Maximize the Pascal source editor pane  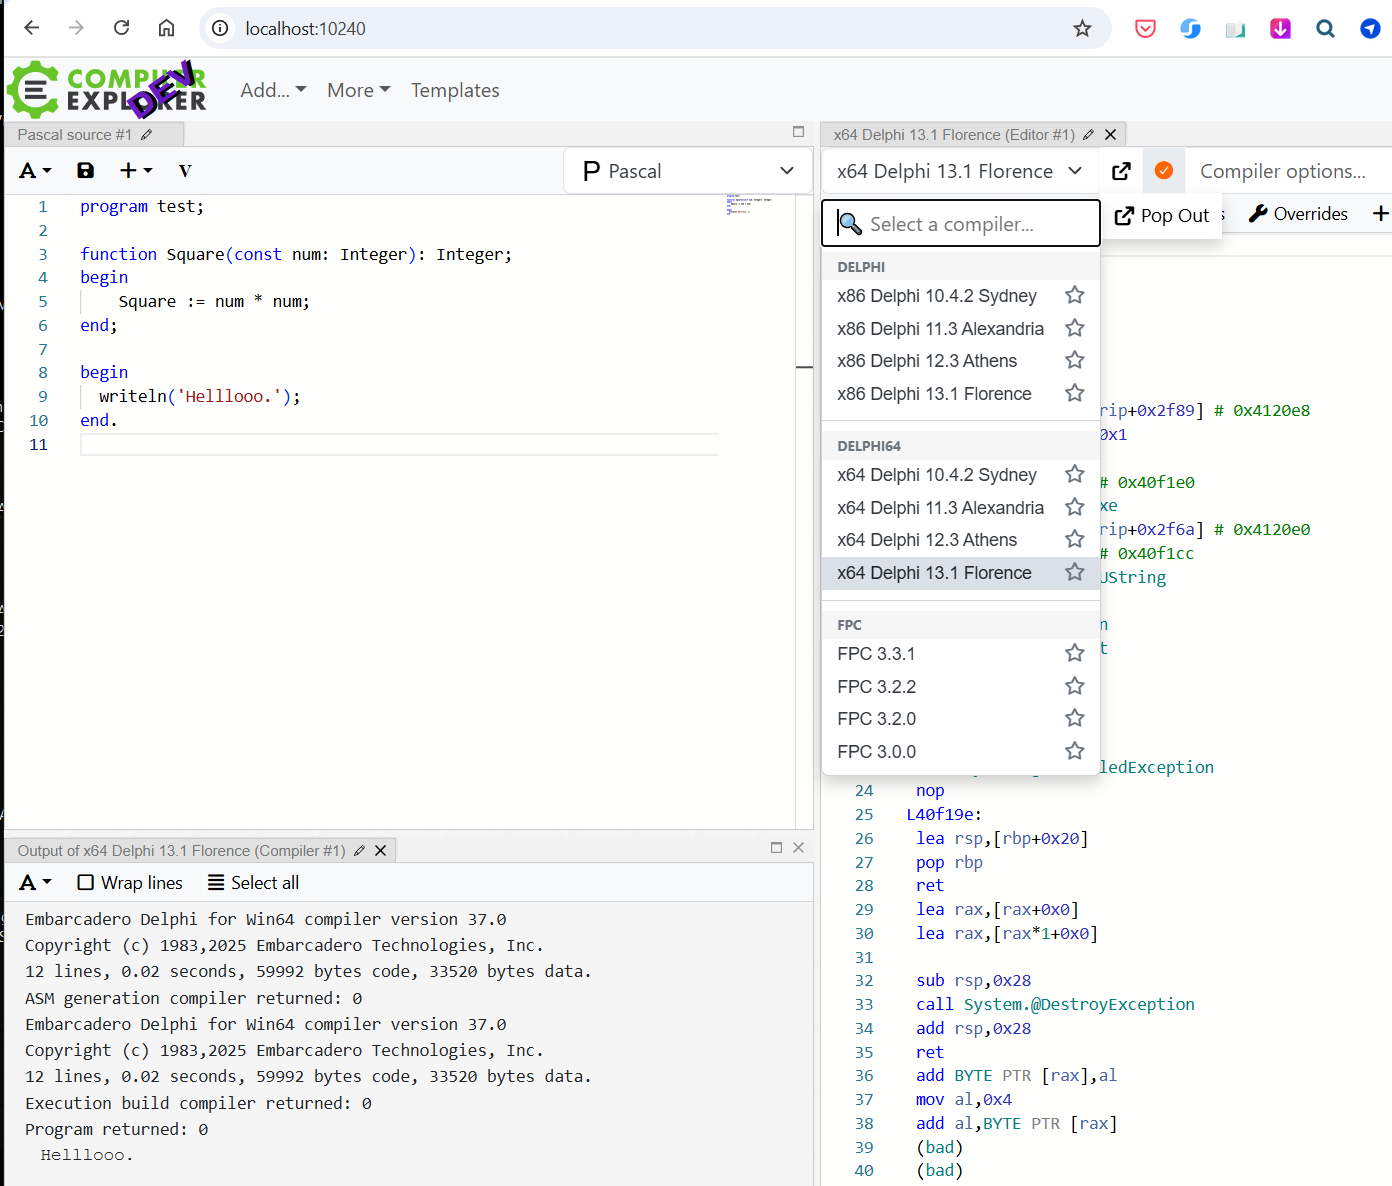point(798,132)
